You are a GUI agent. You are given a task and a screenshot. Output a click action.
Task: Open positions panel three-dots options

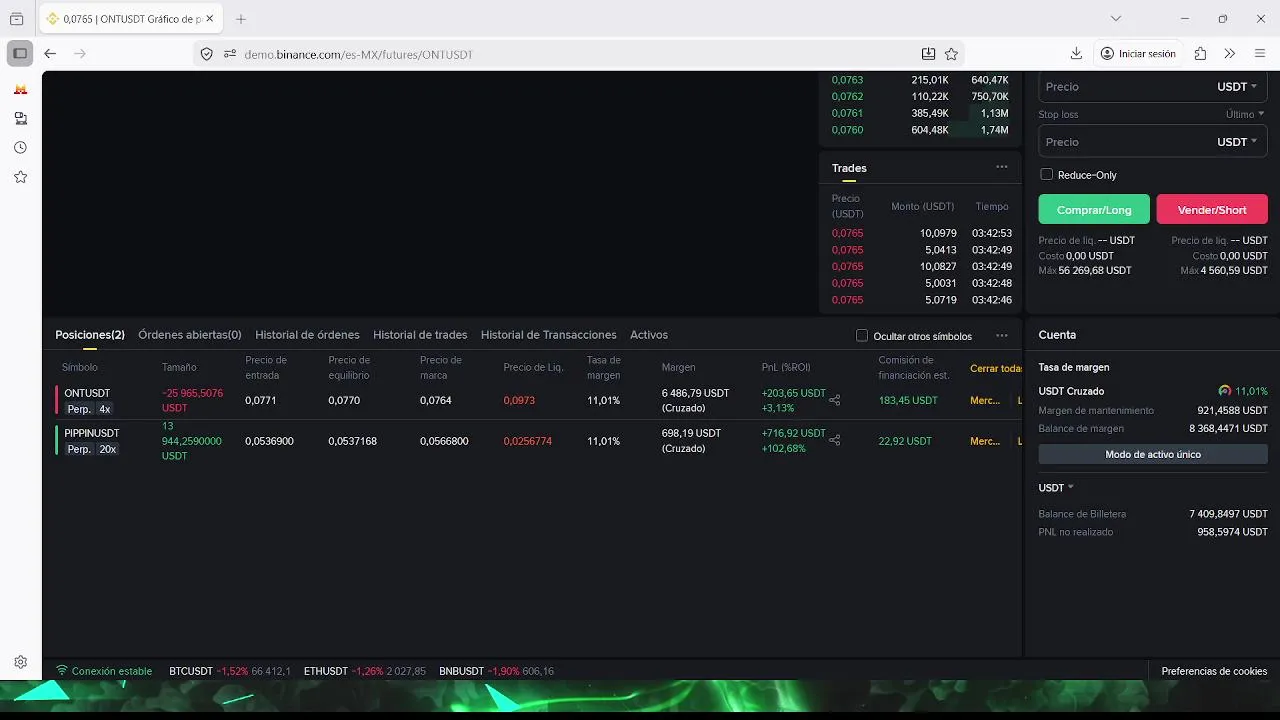(x=1002, y=335)
